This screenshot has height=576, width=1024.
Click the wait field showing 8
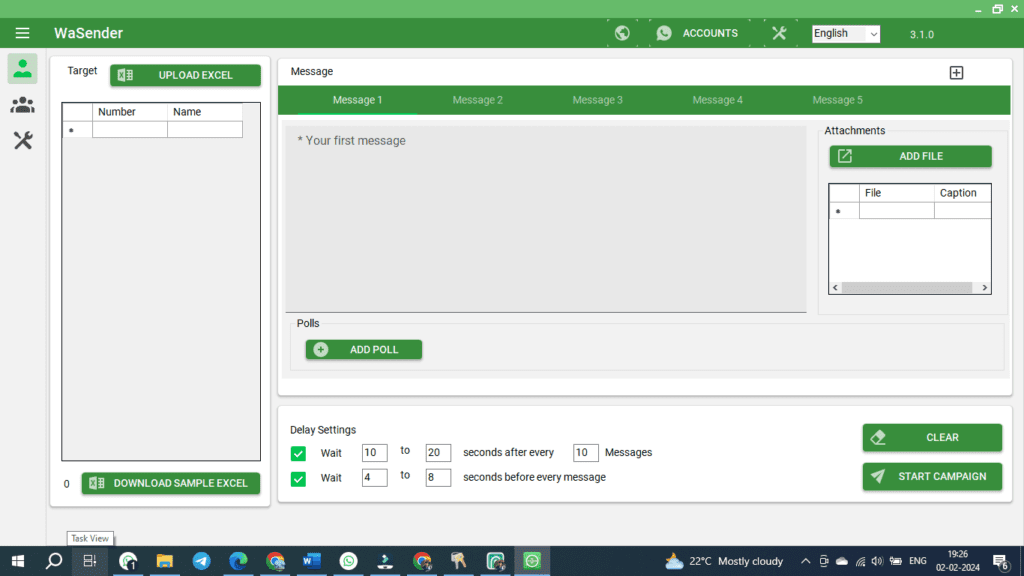[x=438, y=477]
